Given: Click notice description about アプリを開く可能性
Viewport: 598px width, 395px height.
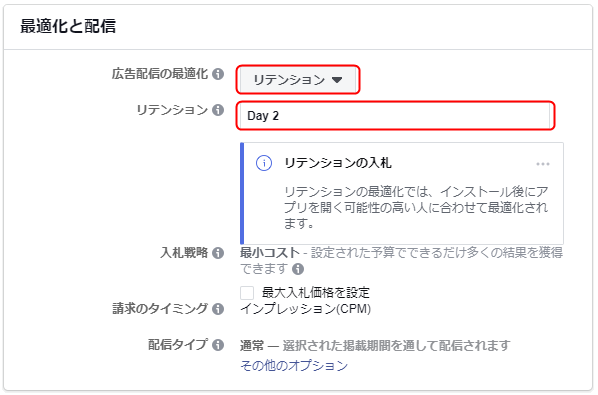Looking at the screenshot, I should tap(416, 207).
